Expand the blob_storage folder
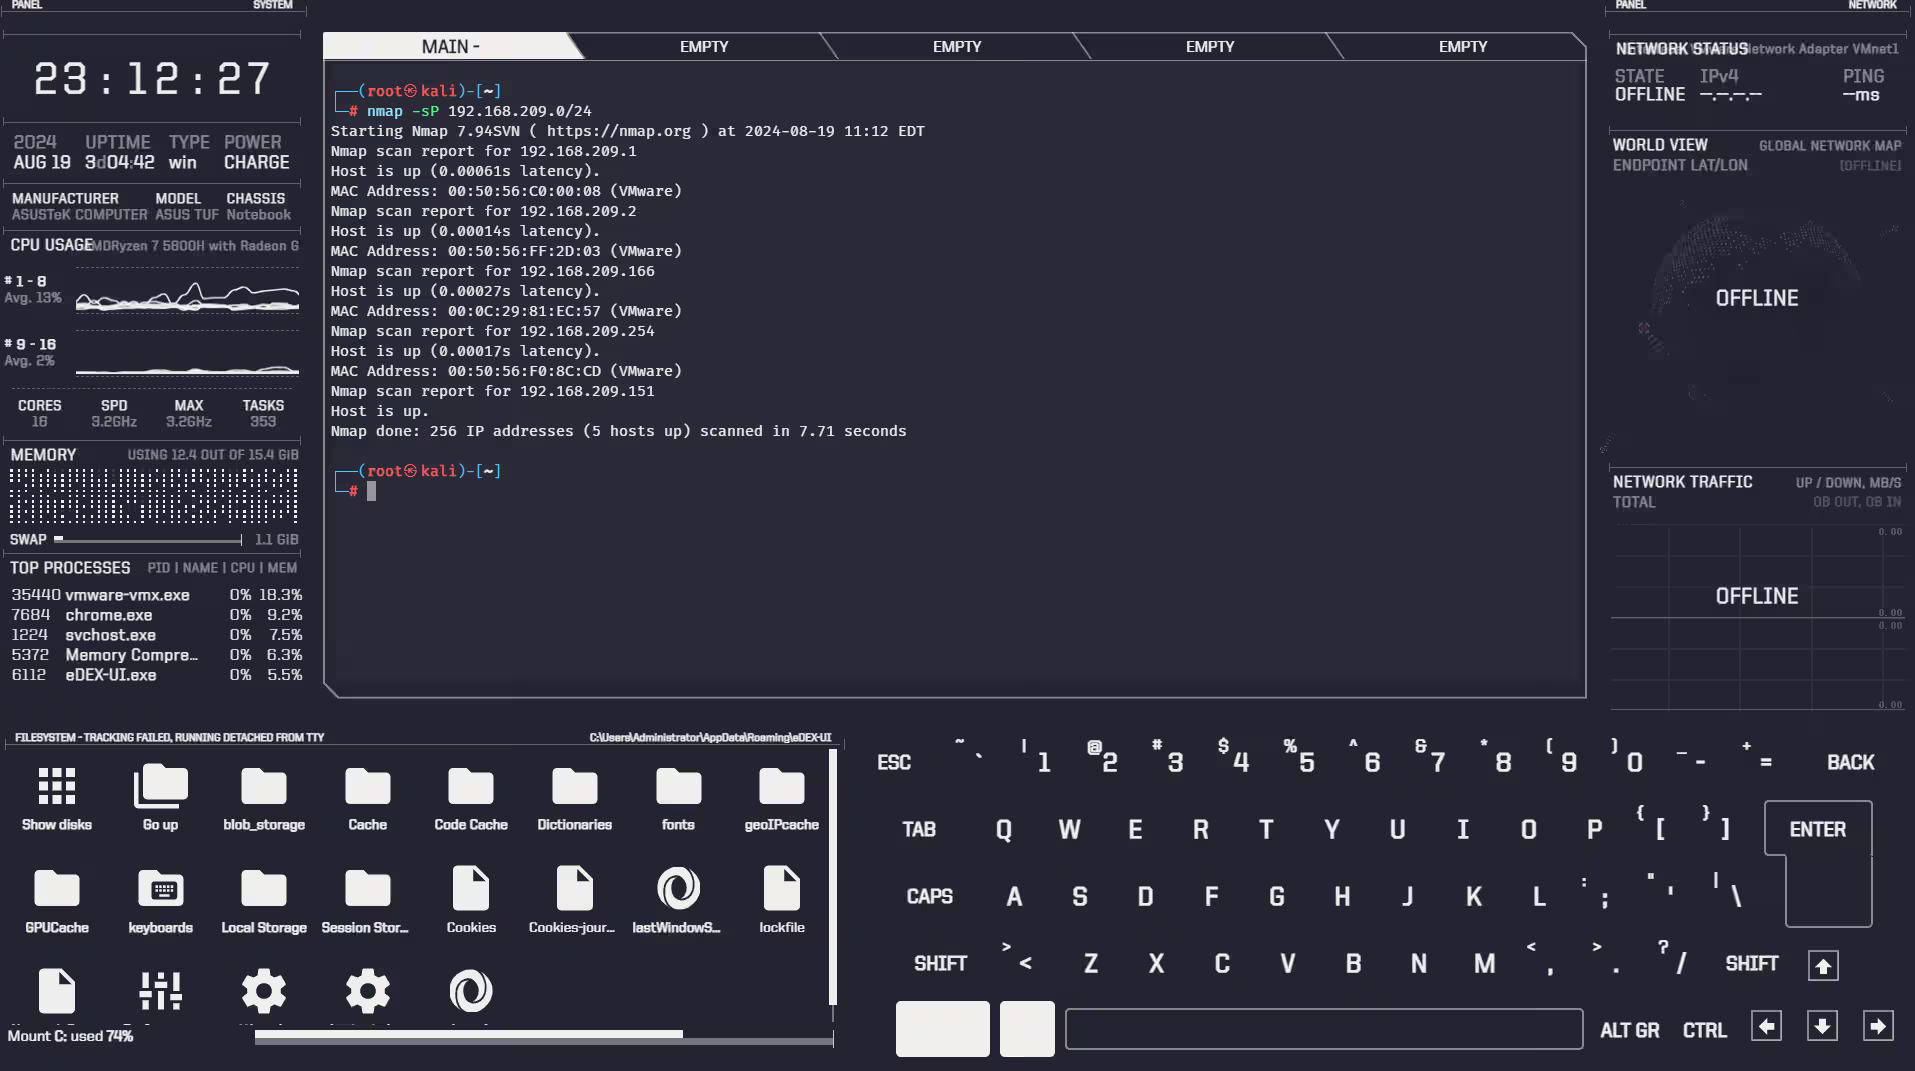The image size is (1915, 1071). [x=264, y=787]
